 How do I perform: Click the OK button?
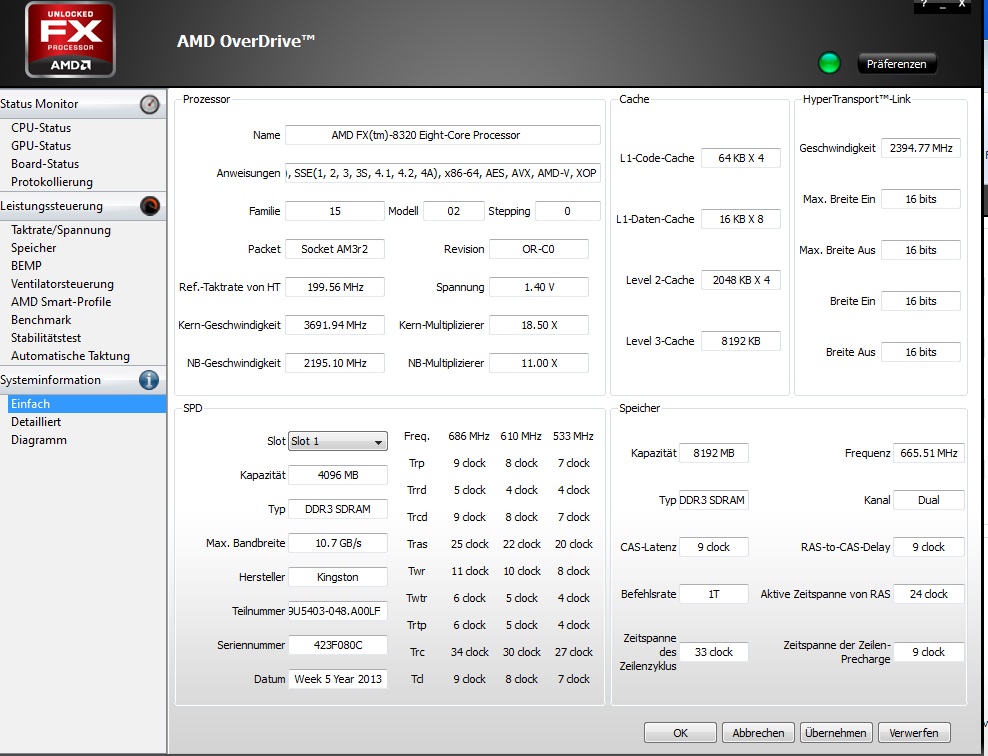[681, 733]
